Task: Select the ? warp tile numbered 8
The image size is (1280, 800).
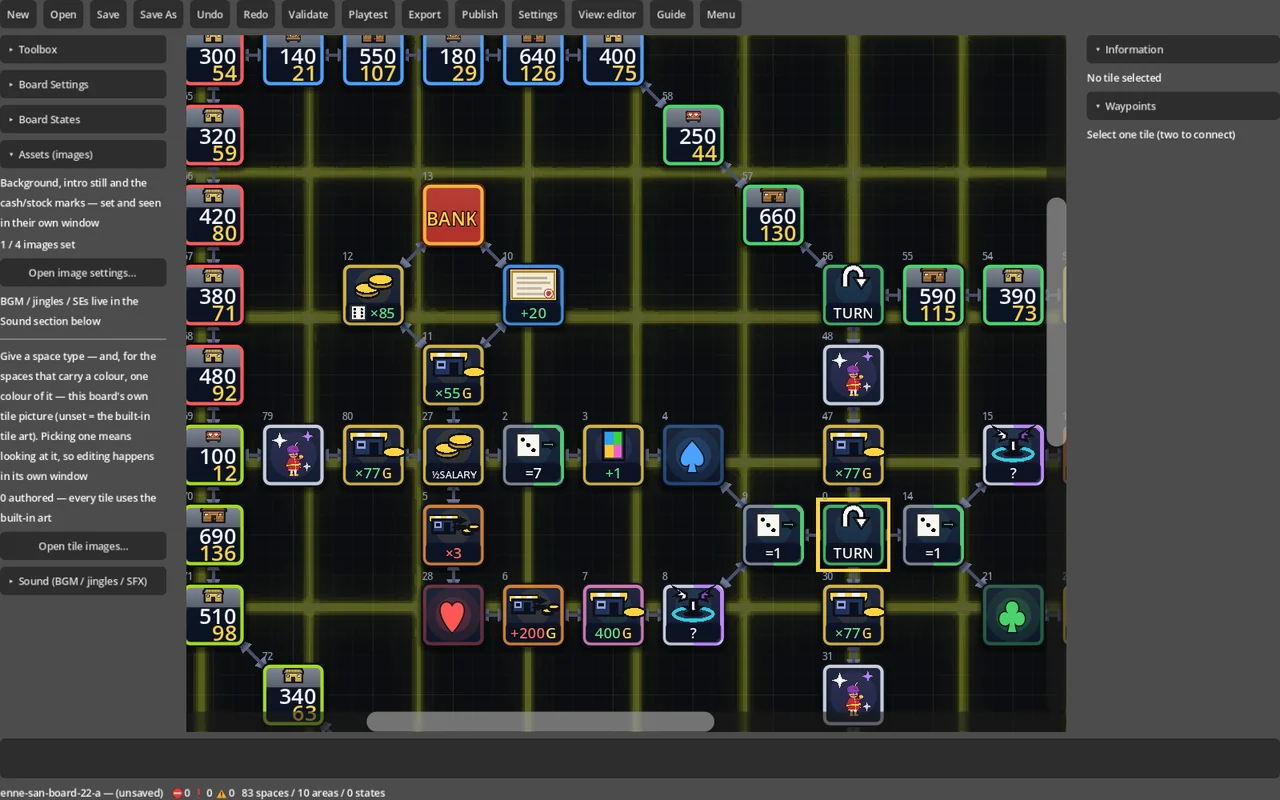Action: tap(693, 615)
